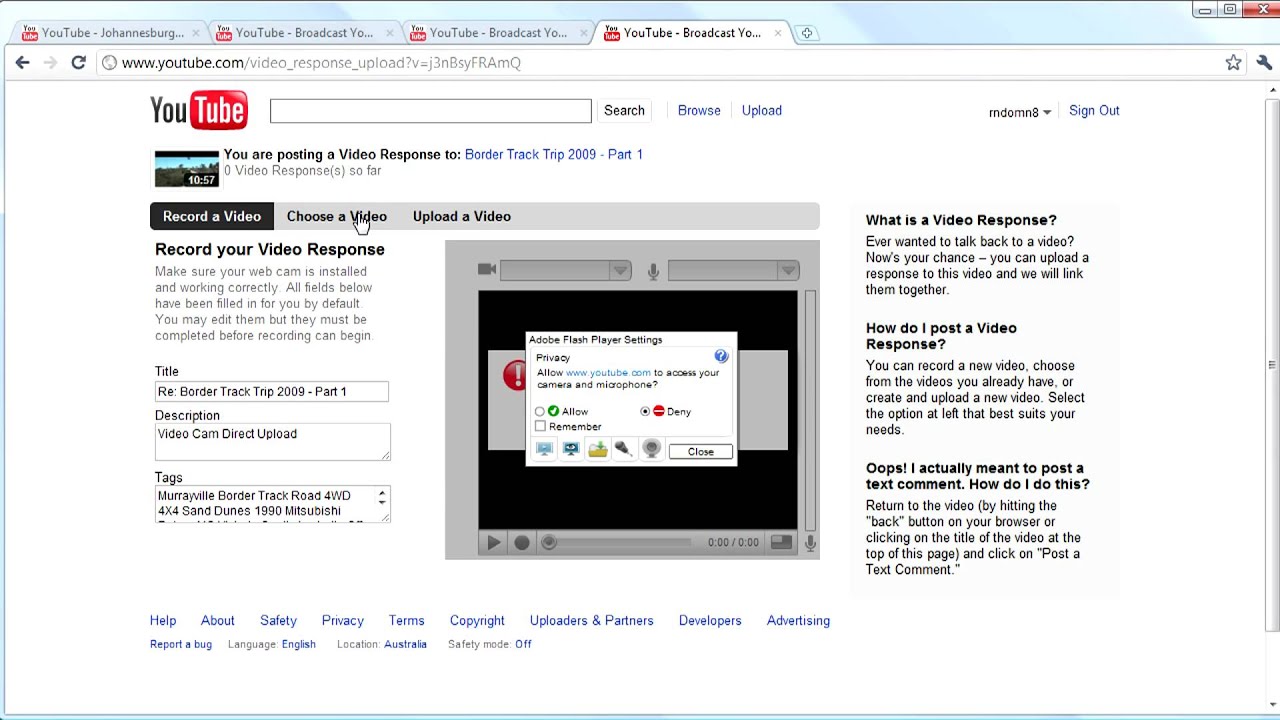The height and width of the screenshot is (720, 1280).
Task: Expand the rndomn8 account menu
Action: tap(1020, 112)
